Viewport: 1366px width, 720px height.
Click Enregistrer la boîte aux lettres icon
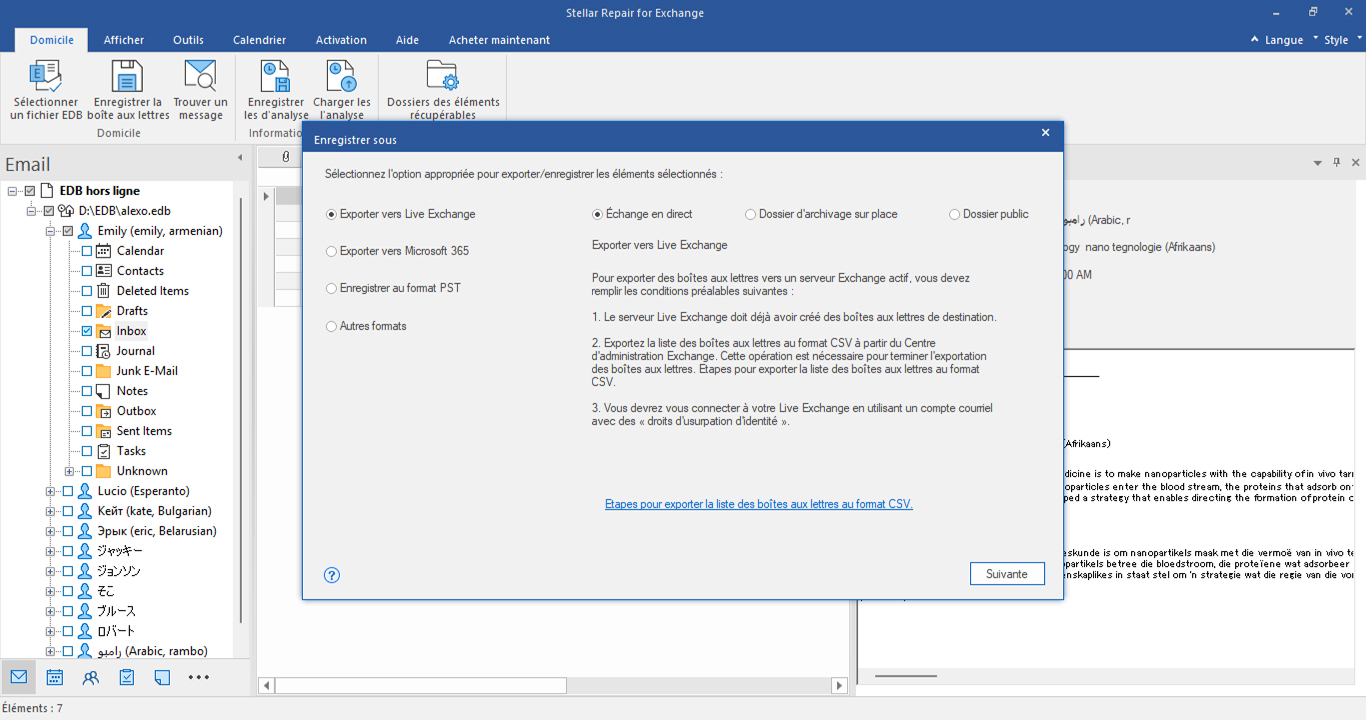coord(127,76)
